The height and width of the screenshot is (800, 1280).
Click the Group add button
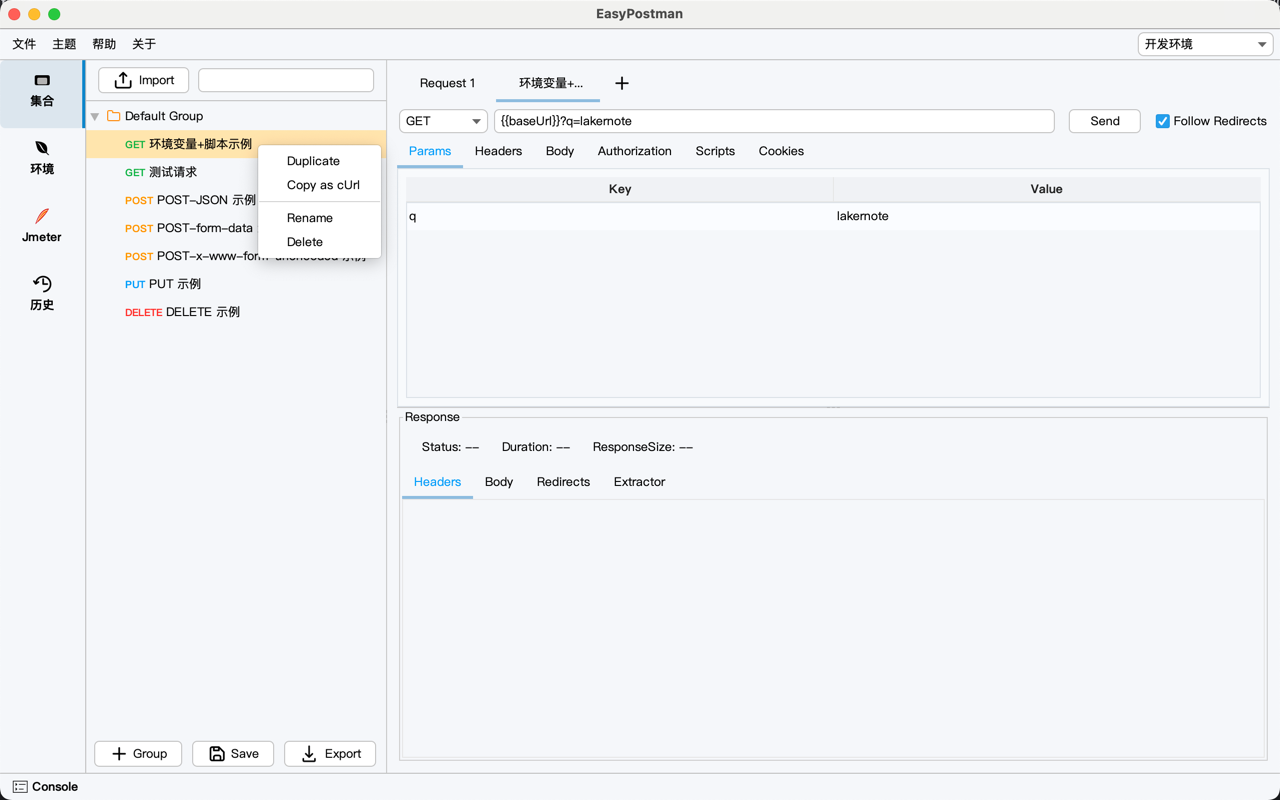138,754
